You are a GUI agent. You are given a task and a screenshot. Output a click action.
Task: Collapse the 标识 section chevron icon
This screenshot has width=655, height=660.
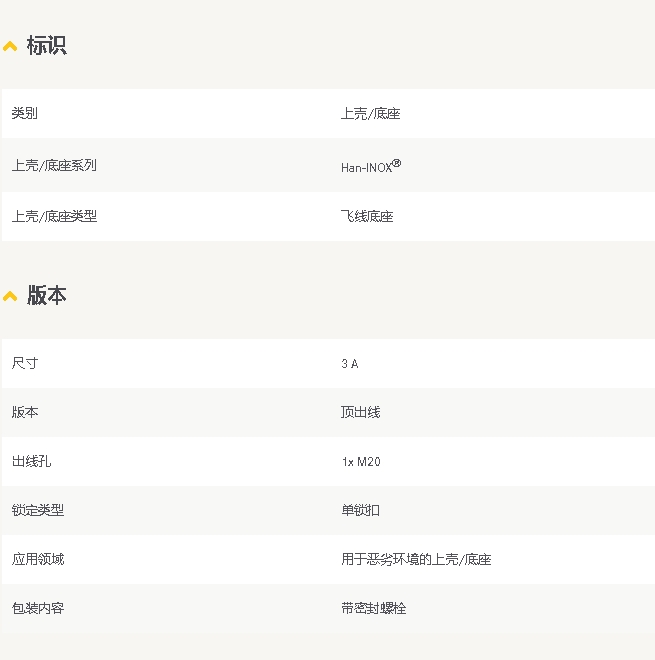point(10,46)
